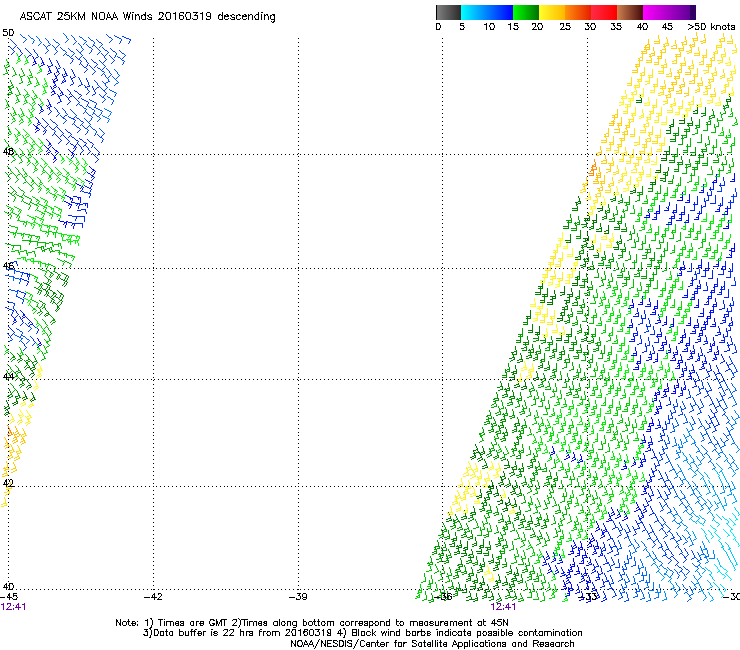Click the '>50 knots' legend label

click(x=712, y=27)
